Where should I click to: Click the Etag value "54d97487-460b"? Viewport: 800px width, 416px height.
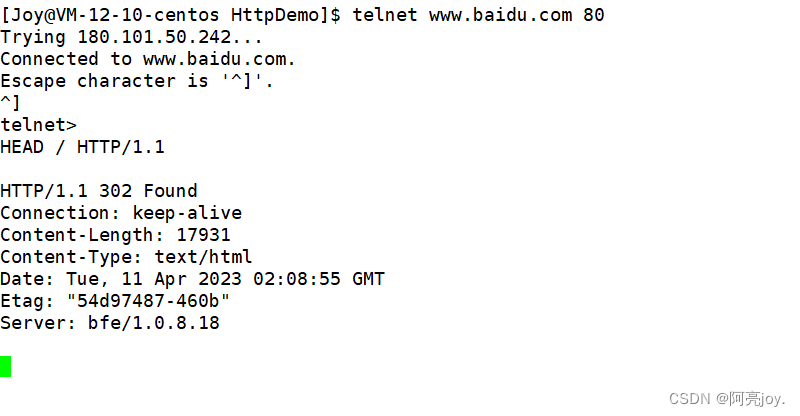148,301
